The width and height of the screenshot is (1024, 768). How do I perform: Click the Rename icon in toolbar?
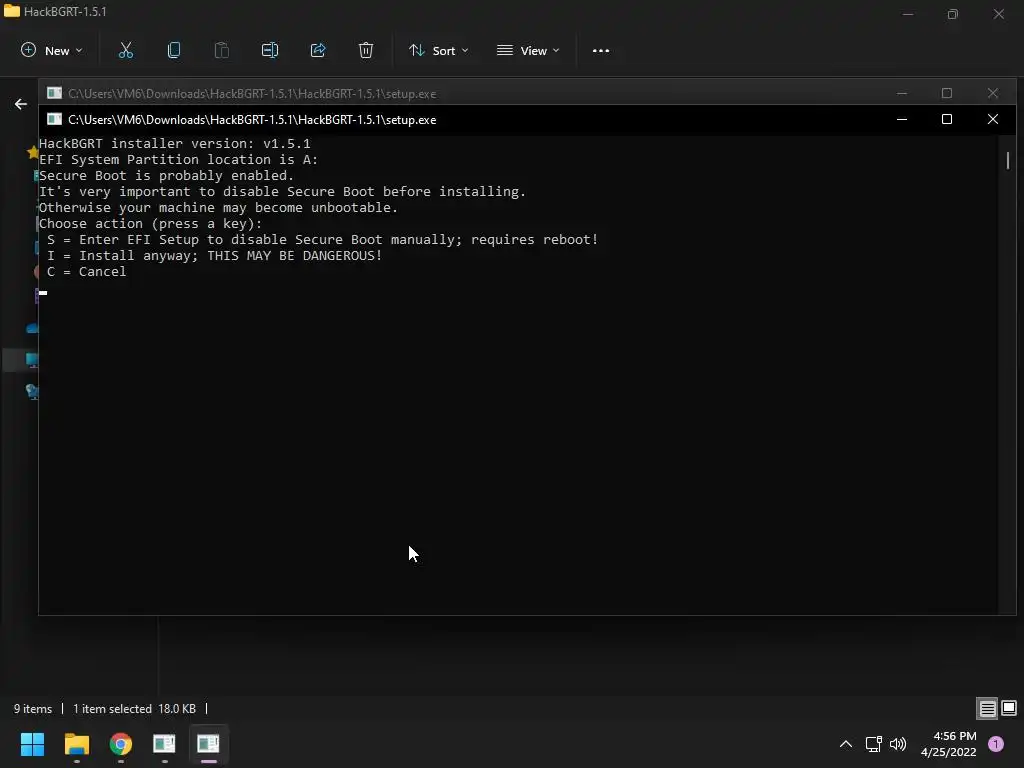270,50
